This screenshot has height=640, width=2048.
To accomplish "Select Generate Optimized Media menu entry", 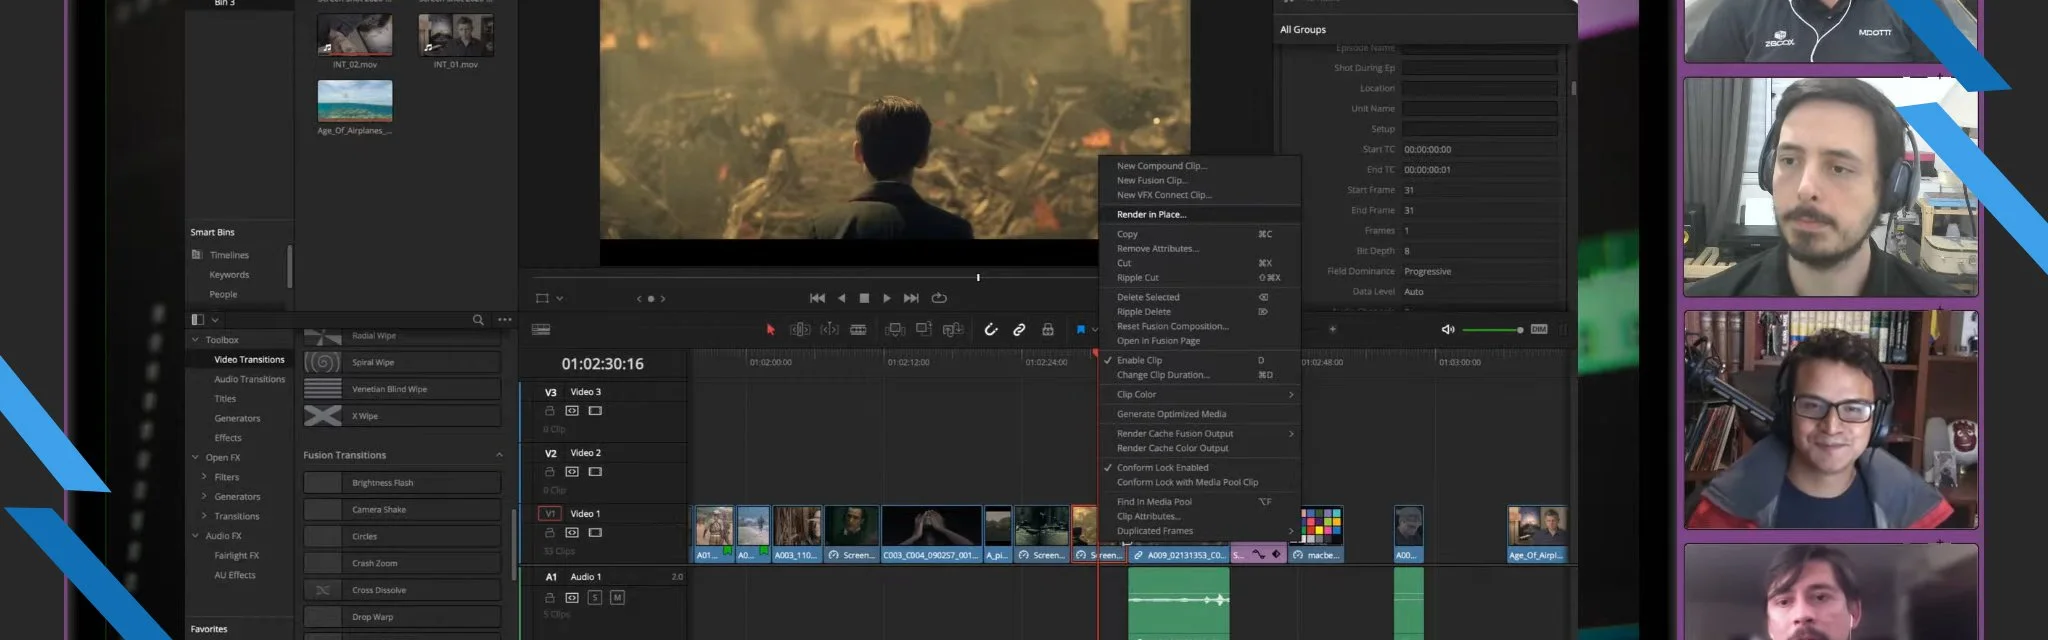I will point(1171,414).
